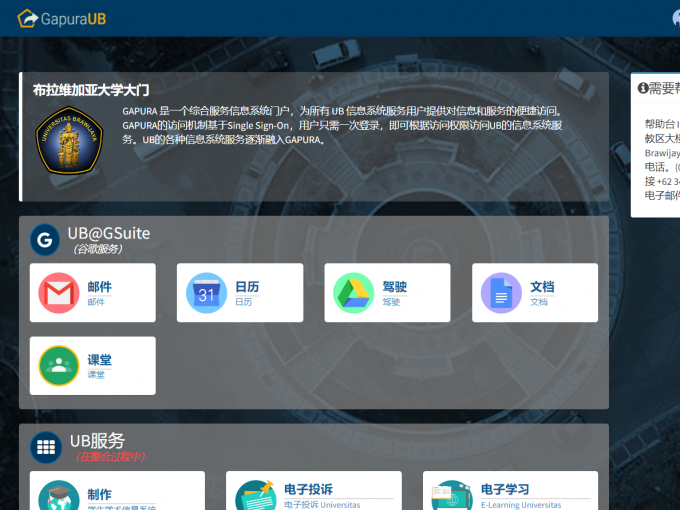Click the UB@GSuite G circle icon
The image size is (680, 510).
(x=45, y=240)
